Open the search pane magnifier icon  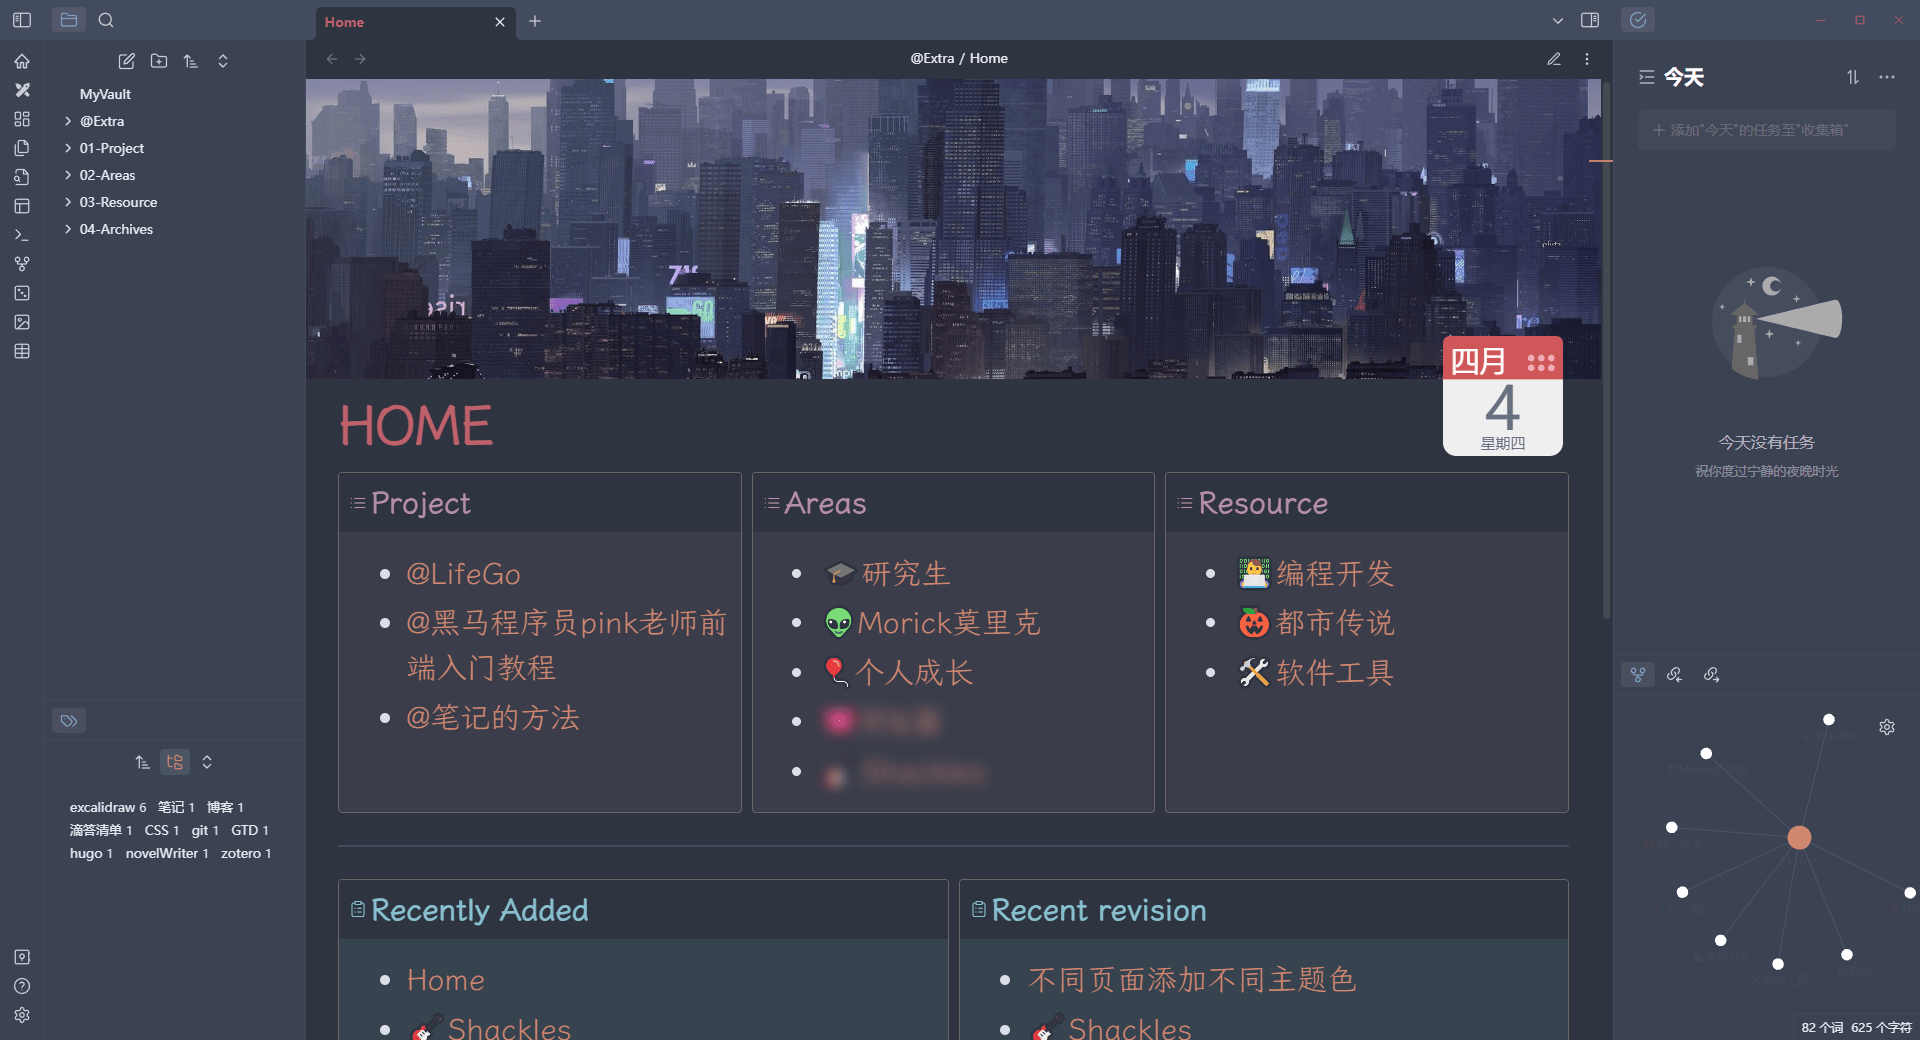coord(106,20)
